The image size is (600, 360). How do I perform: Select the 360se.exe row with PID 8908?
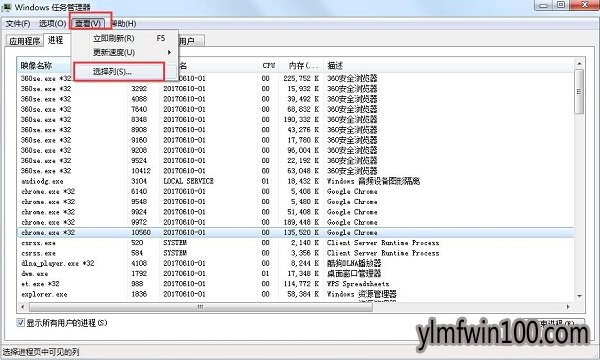[x=295, y=130]
